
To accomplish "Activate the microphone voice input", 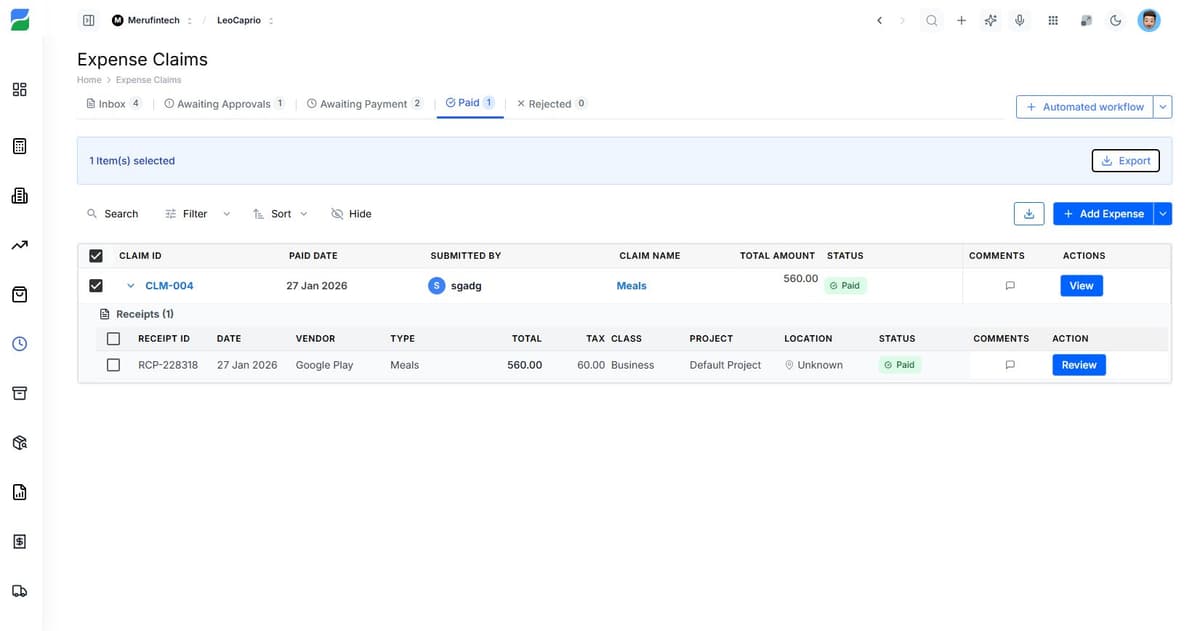I will [x=1020, y=19].
